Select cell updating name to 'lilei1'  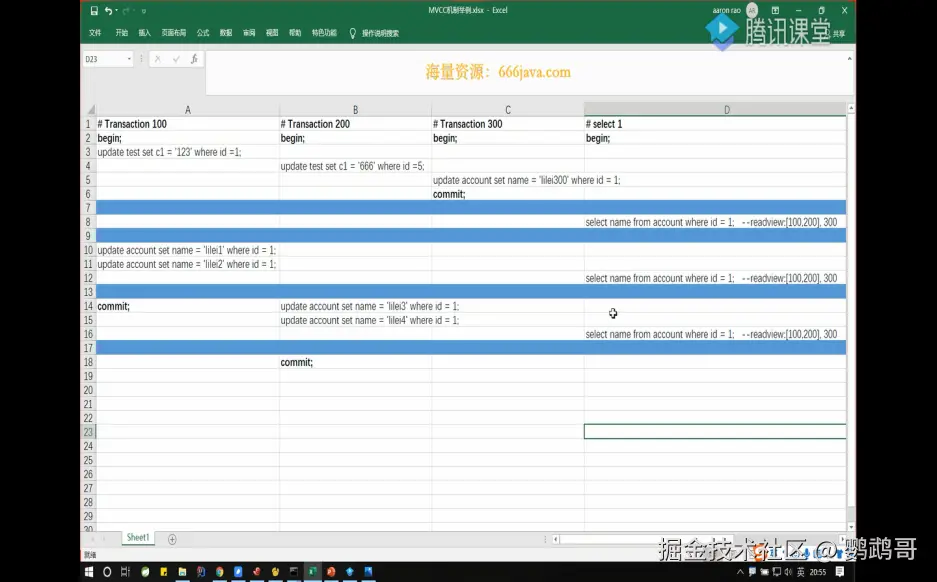[x=188, y=250]
